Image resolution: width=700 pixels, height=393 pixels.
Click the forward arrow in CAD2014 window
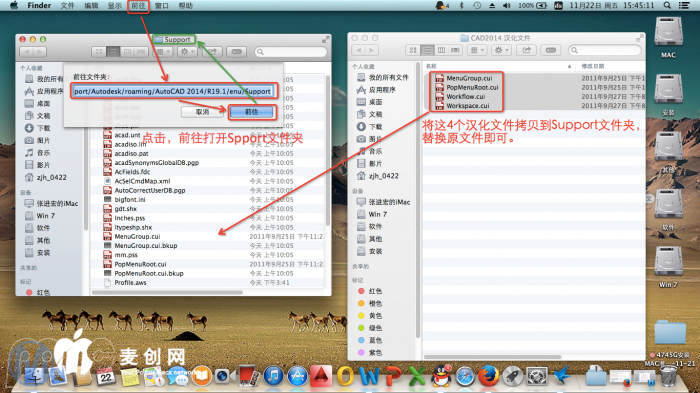(x=371, y=50)
